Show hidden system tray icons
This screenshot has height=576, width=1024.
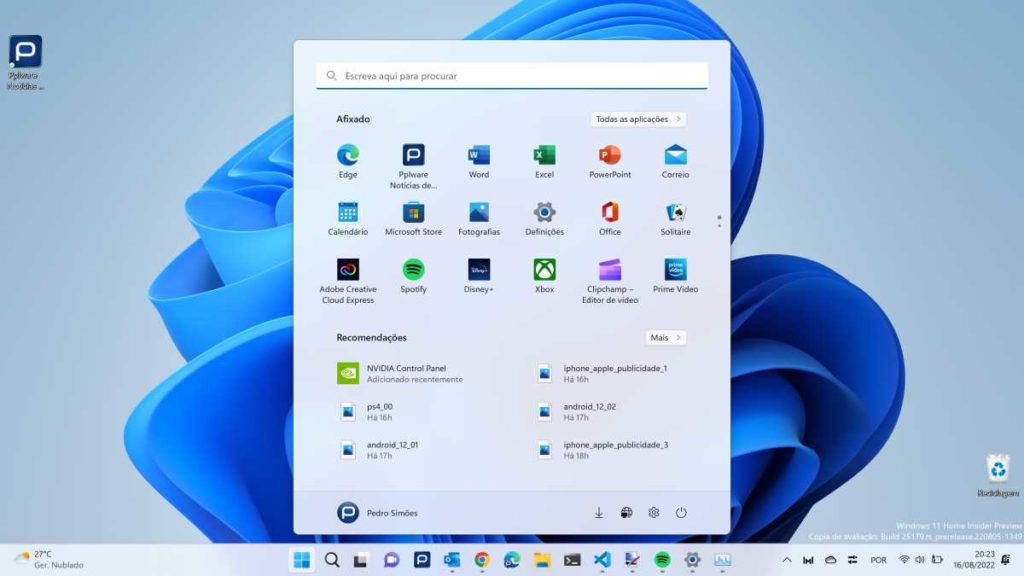point(787,560)
